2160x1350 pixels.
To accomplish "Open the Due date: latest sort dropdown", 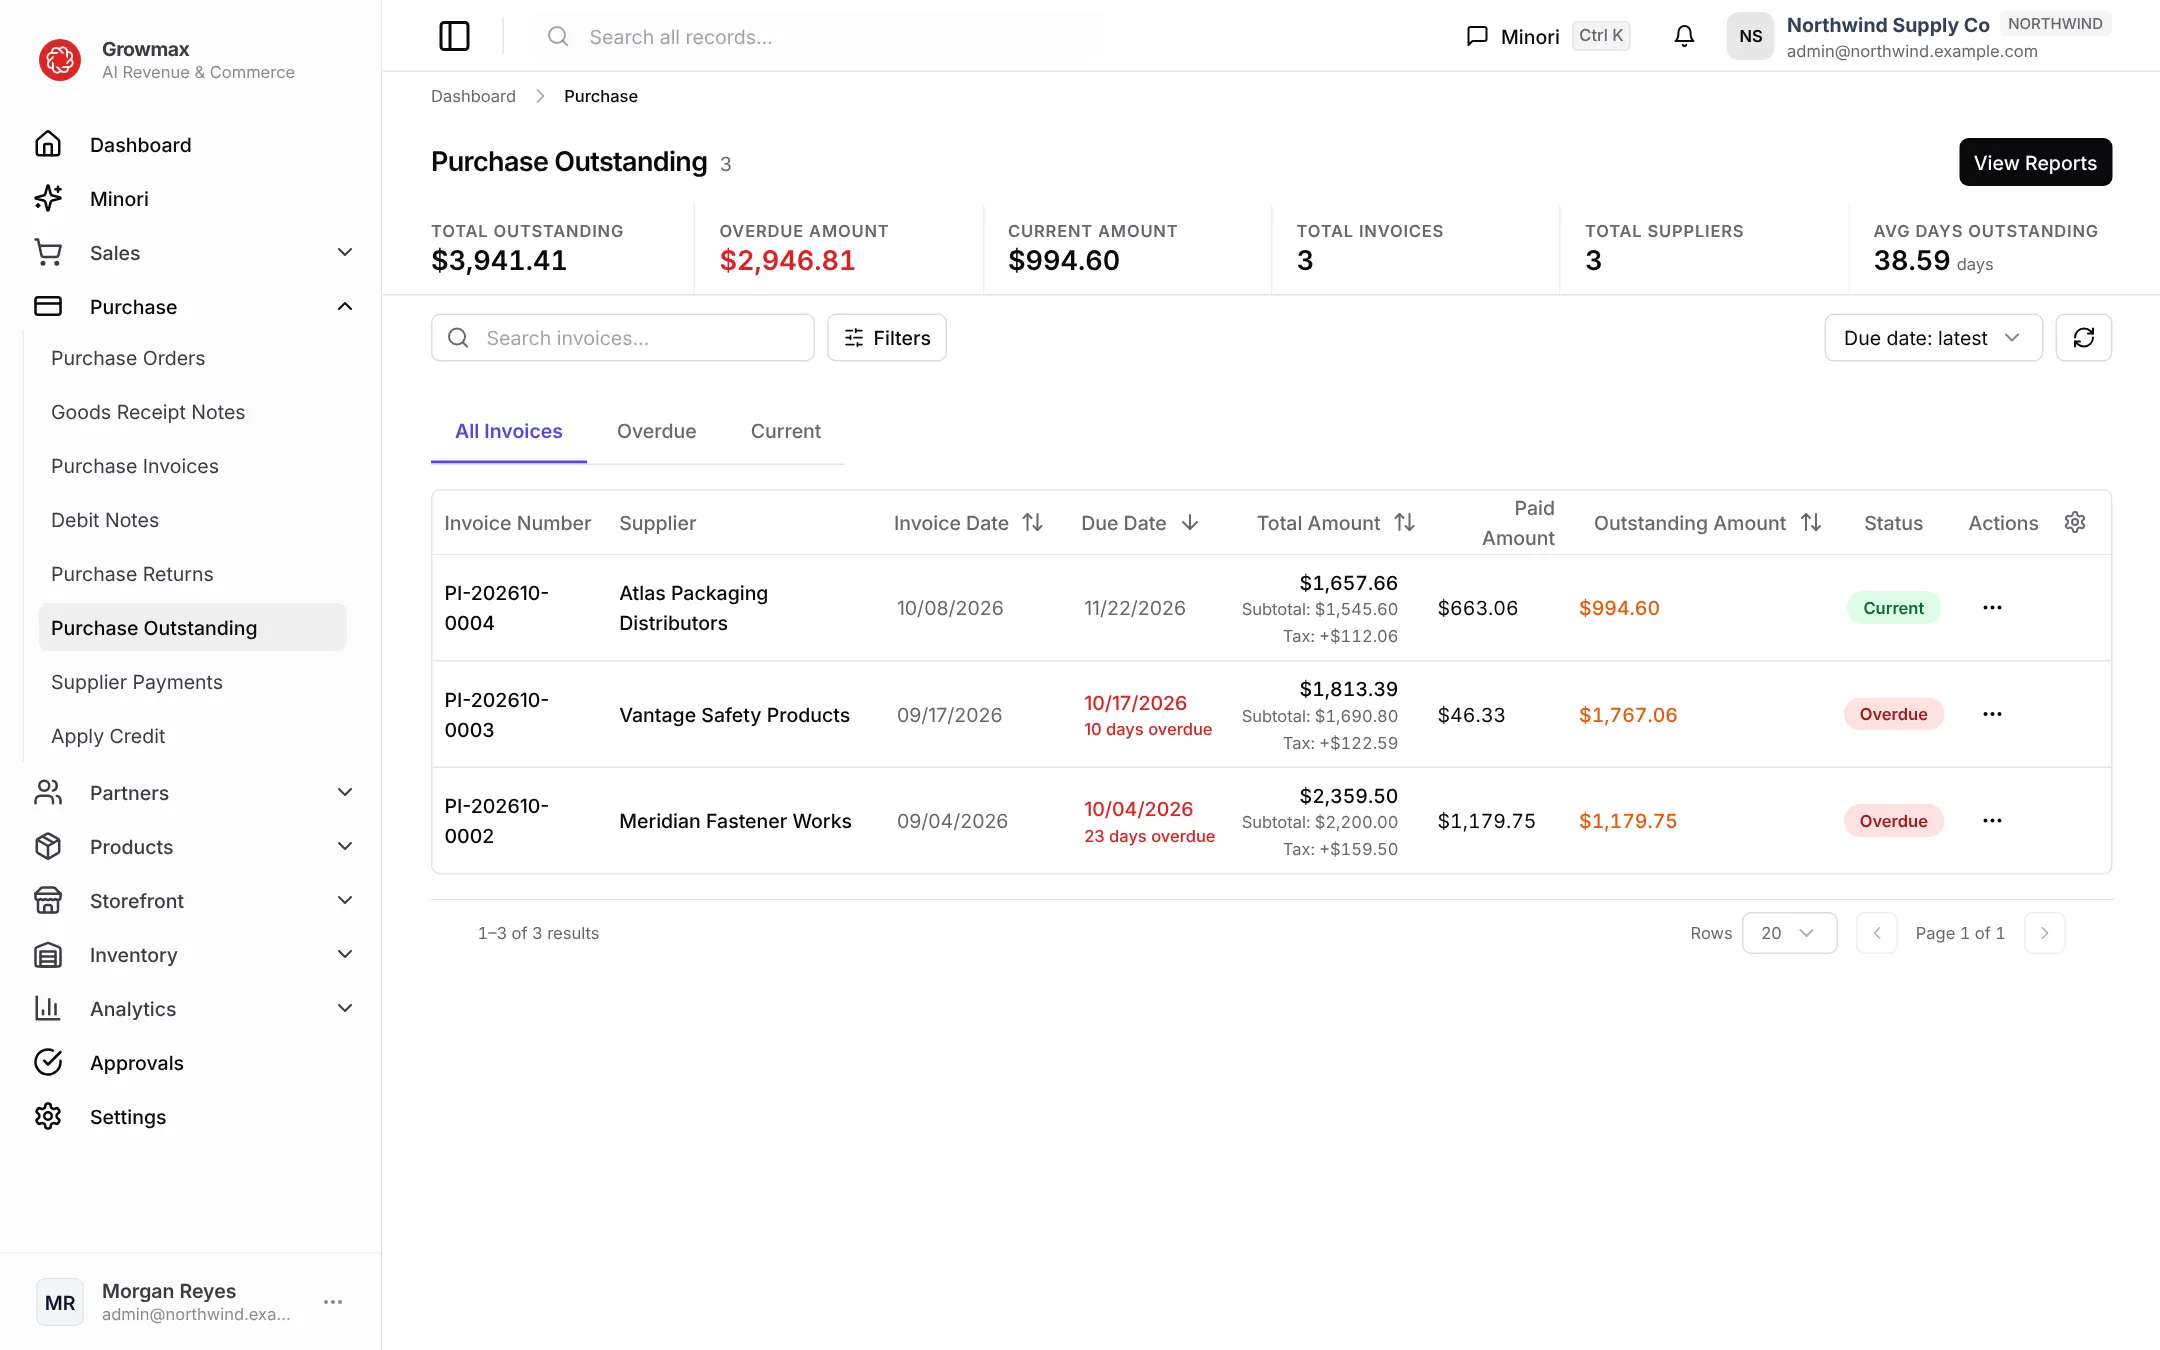I will (1933, 338).
